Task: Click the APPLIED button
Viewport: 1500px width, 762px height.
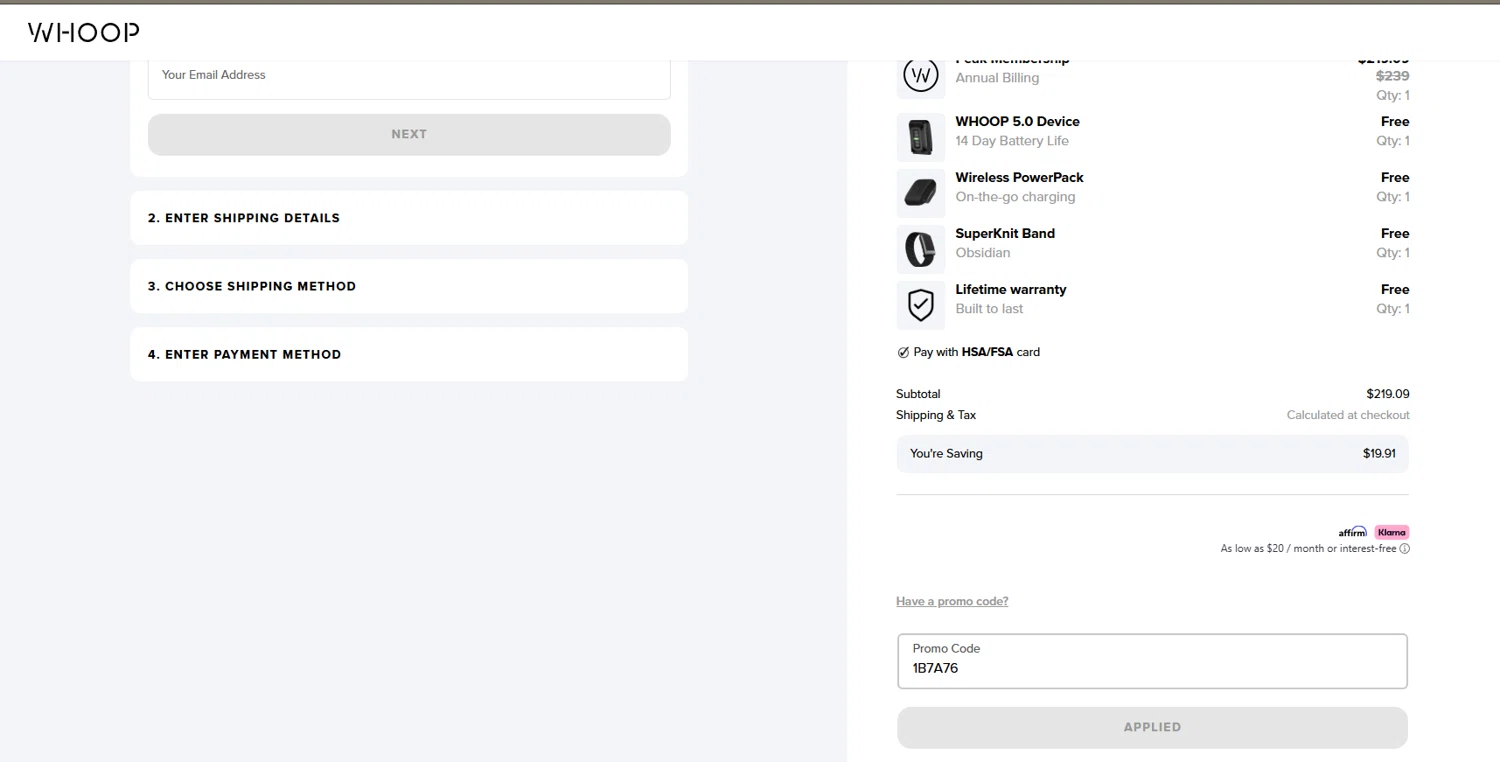Action: [1152, 727]
